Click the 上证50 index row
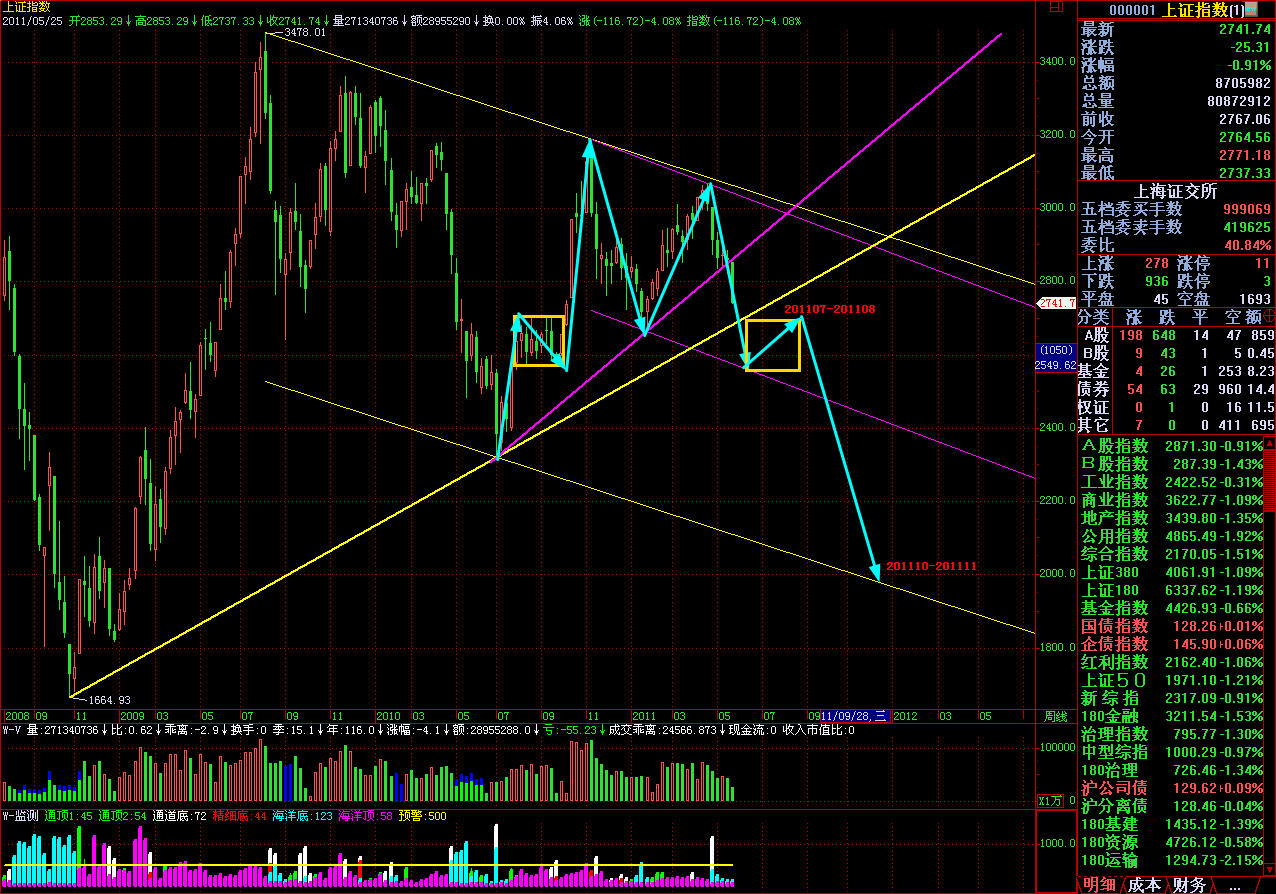This screenshot has height=894, width=1276. [1114, 680]
